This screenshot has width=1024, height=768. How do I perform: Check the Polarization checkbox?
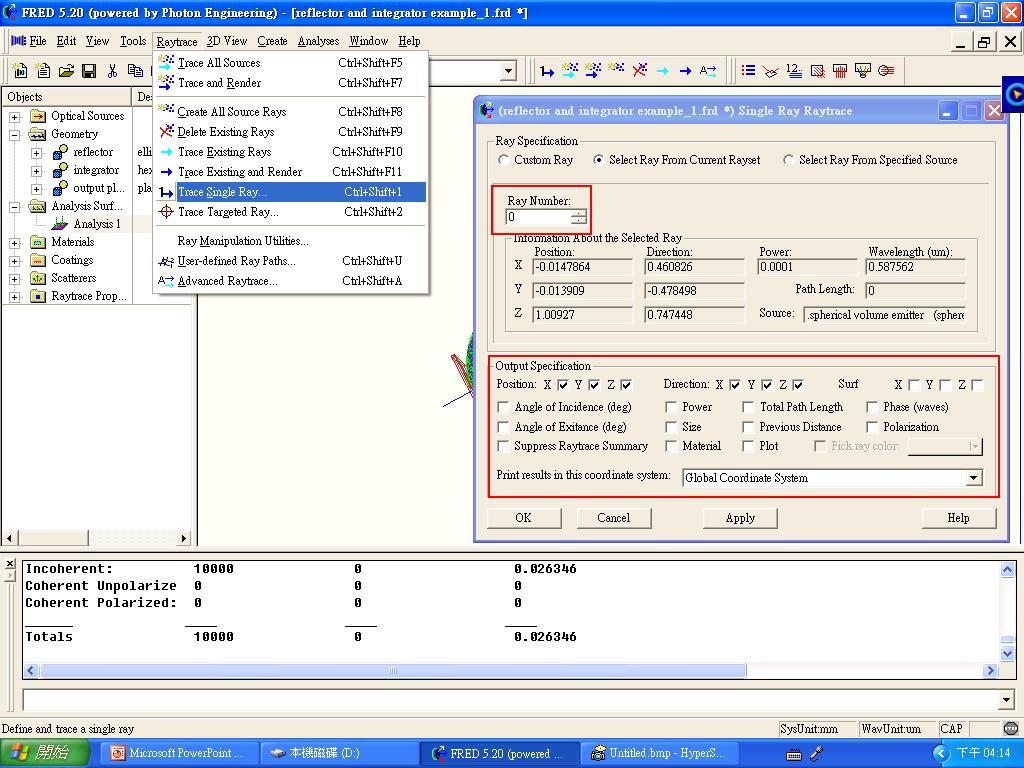pyautogui.click(x=872, y=427)
